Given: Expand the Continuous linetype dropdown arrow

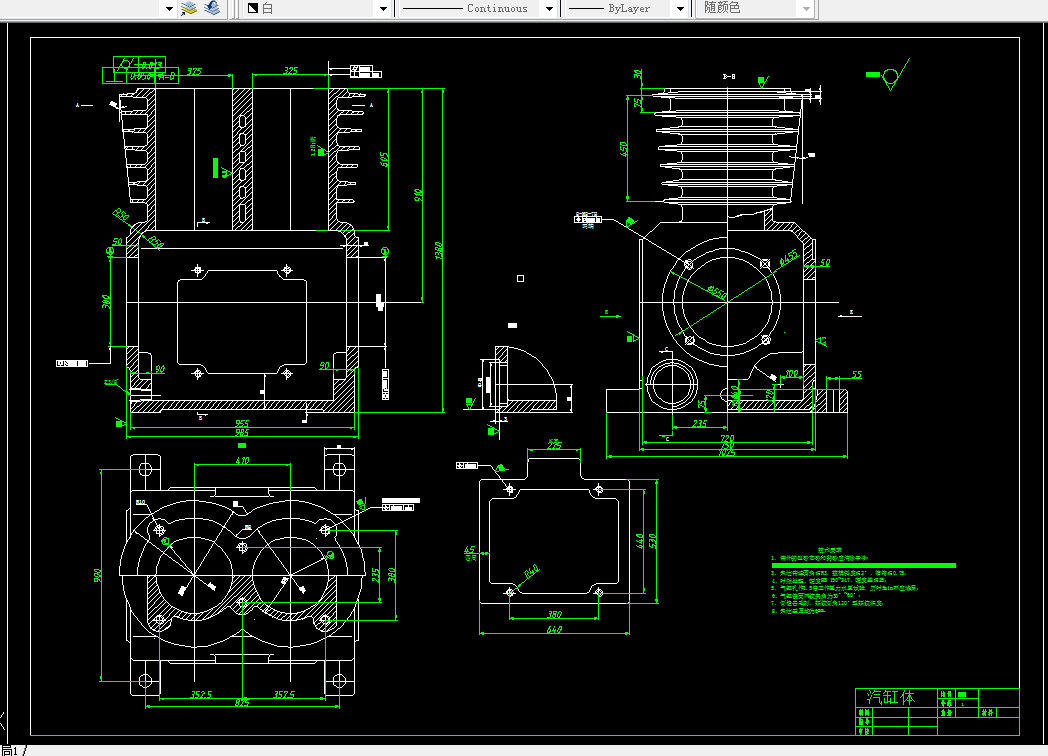Looking at the screenshot, I should coord(549,9).
